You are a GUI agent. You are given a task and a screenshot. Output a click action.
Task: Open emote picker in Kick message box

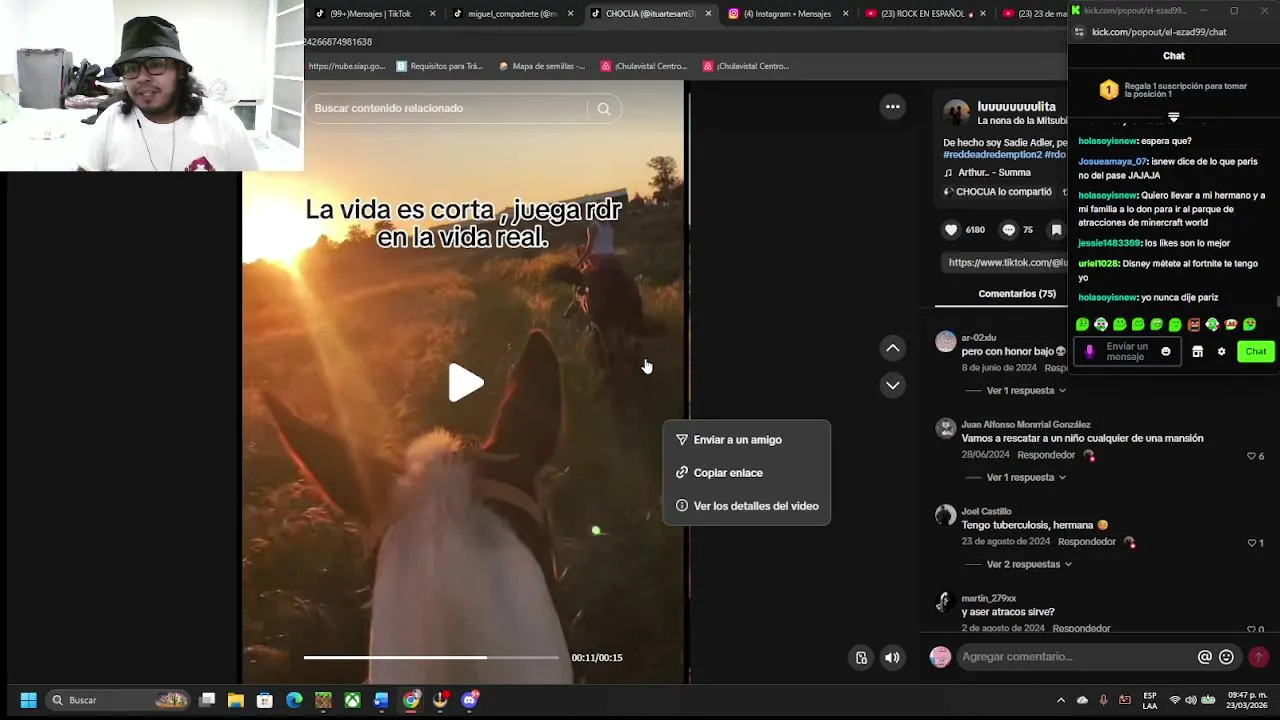coord(1165,352)
